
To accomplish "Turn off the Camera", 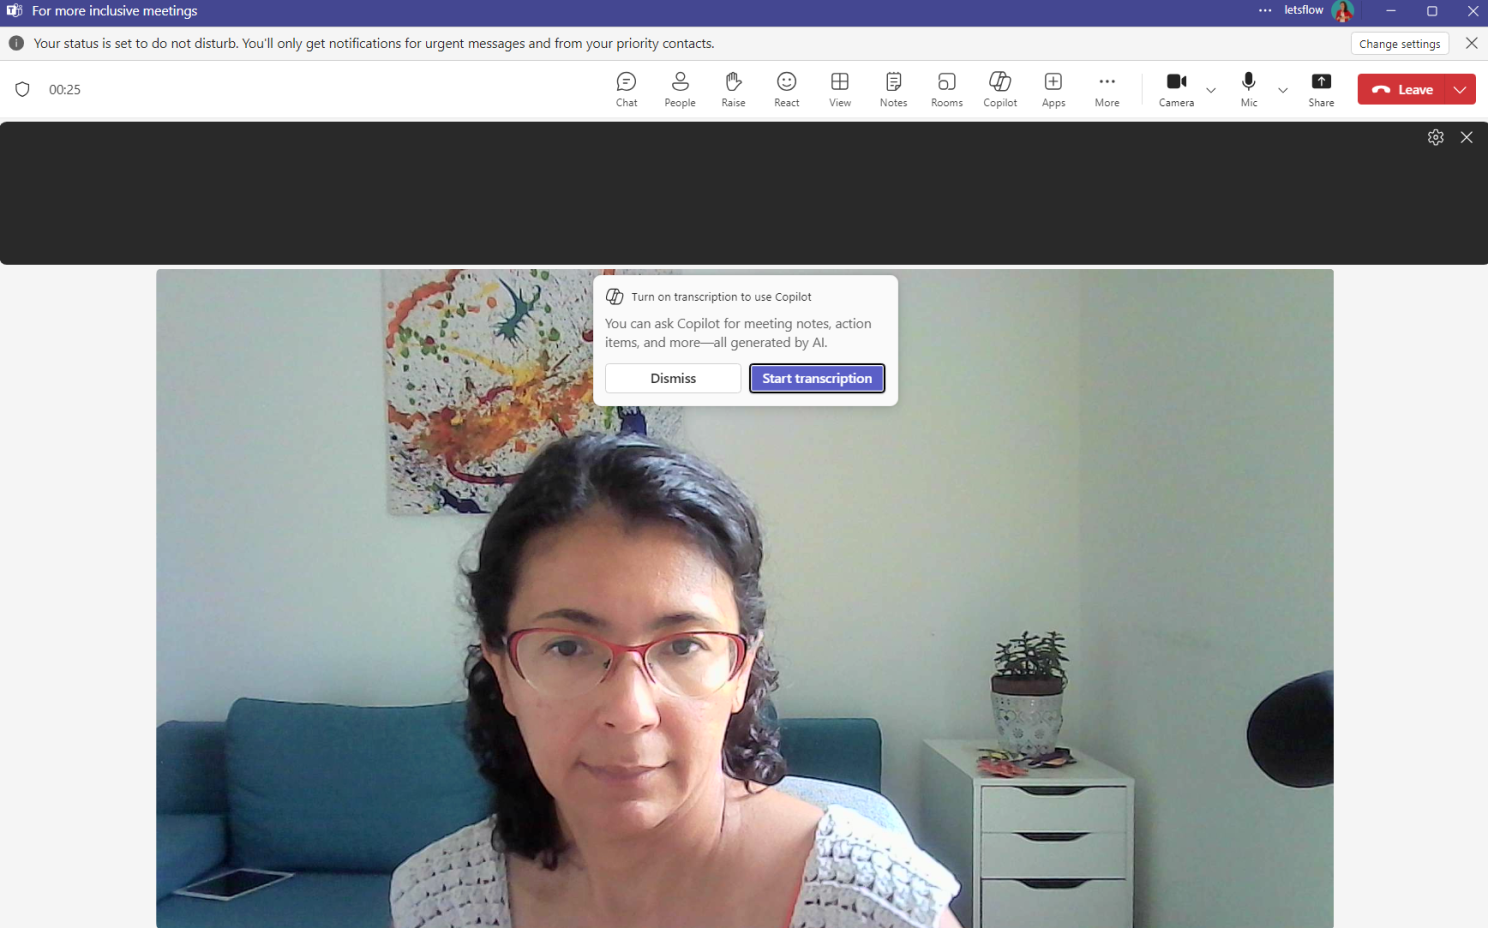I will [1177, 89].
